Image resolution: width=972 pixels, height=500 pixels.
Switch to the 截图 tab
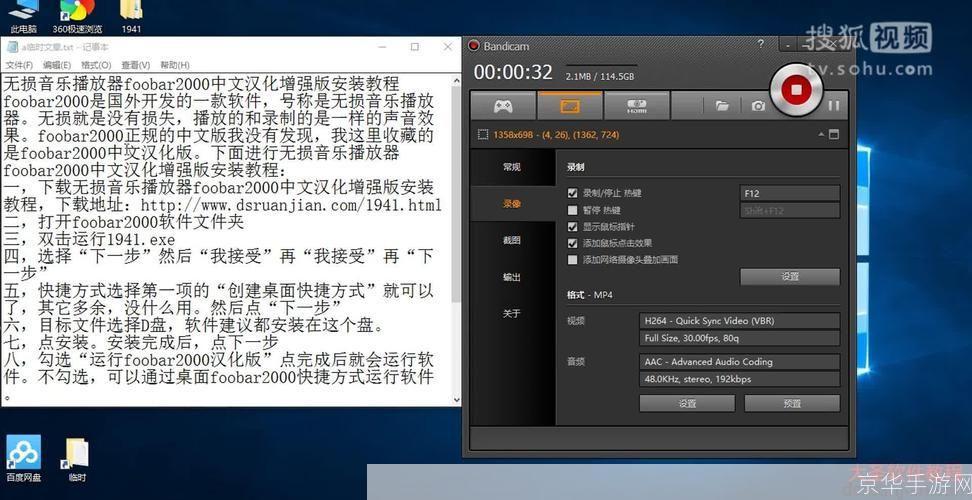pos(512,240)
